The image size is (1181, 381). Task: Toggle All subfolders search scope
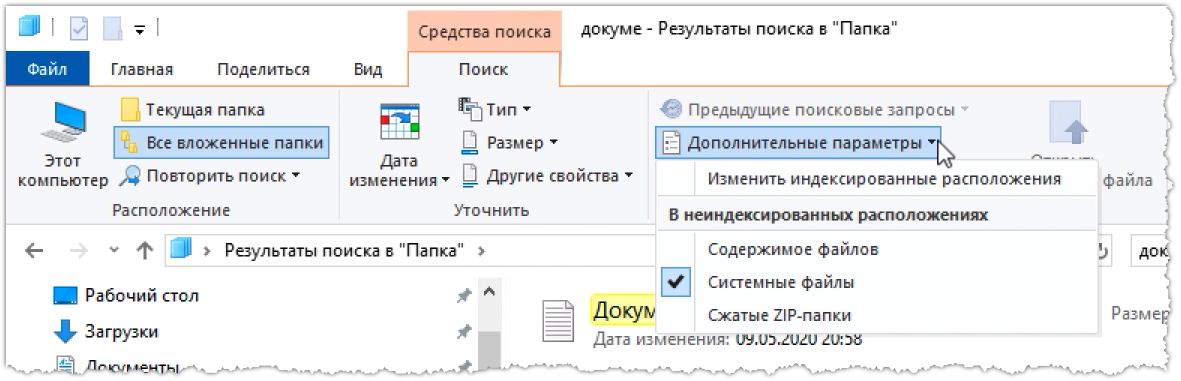pos(222,142)
